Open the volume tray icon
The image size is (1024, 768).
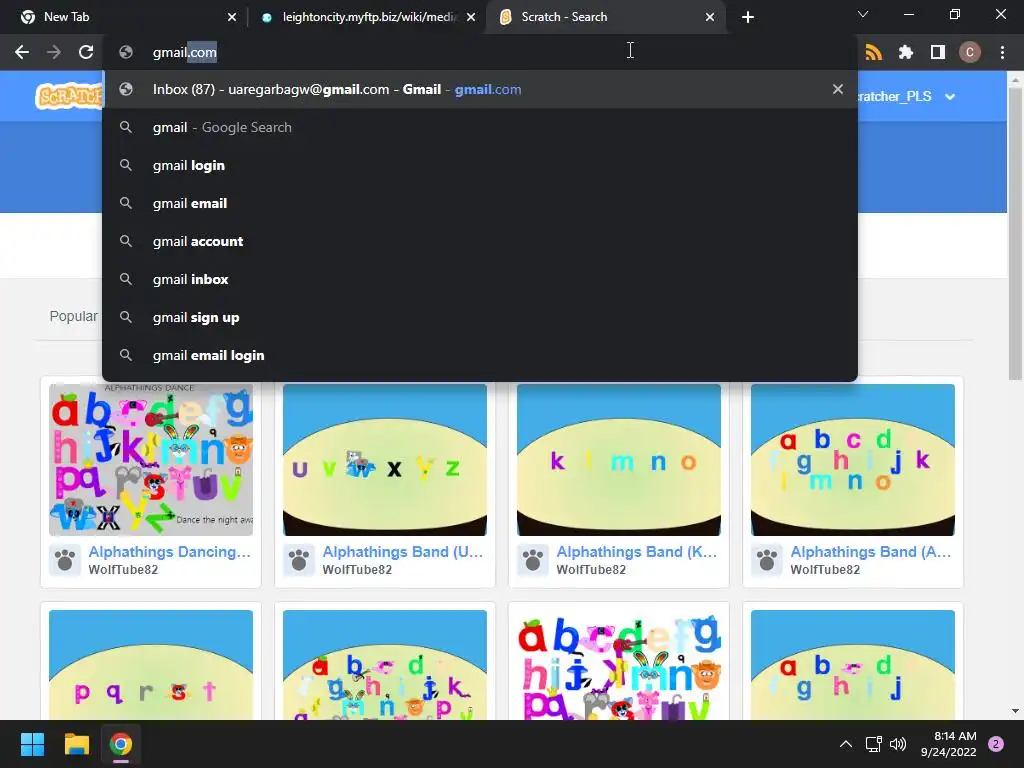point(898,744)
